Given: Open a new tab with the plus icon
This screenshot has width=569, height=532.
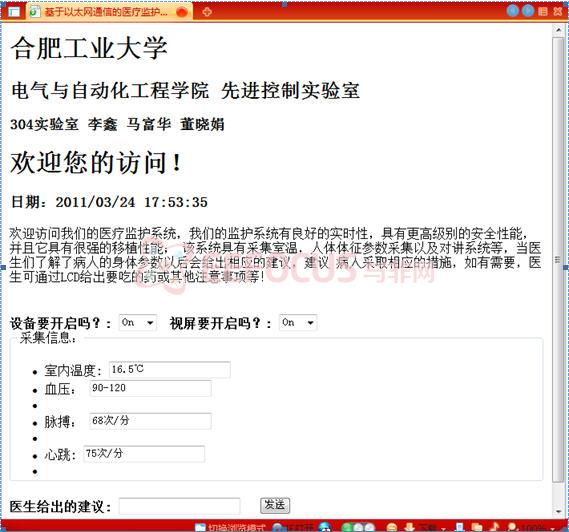Looking at the screenshot, I should click(207, 12).
